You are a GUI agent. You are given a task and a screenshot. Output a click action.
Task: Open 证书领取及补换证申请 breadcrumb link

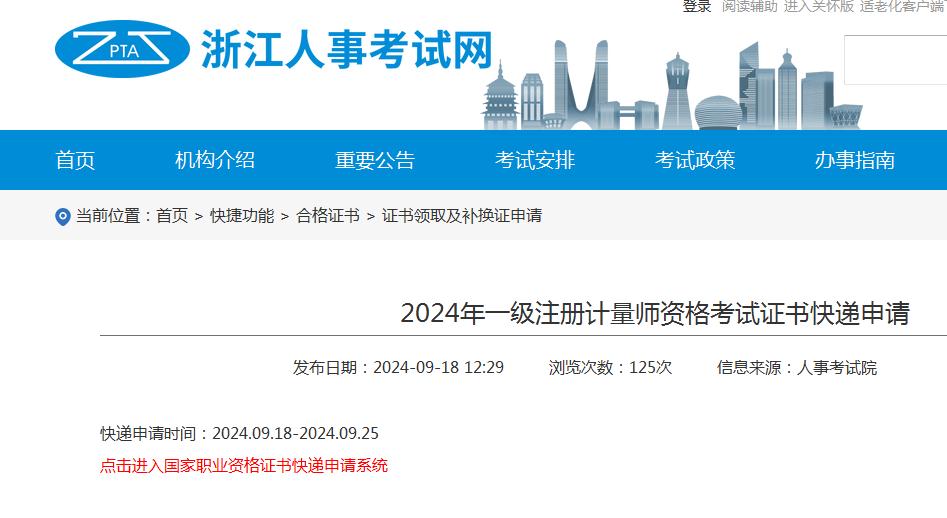(462, 216)
